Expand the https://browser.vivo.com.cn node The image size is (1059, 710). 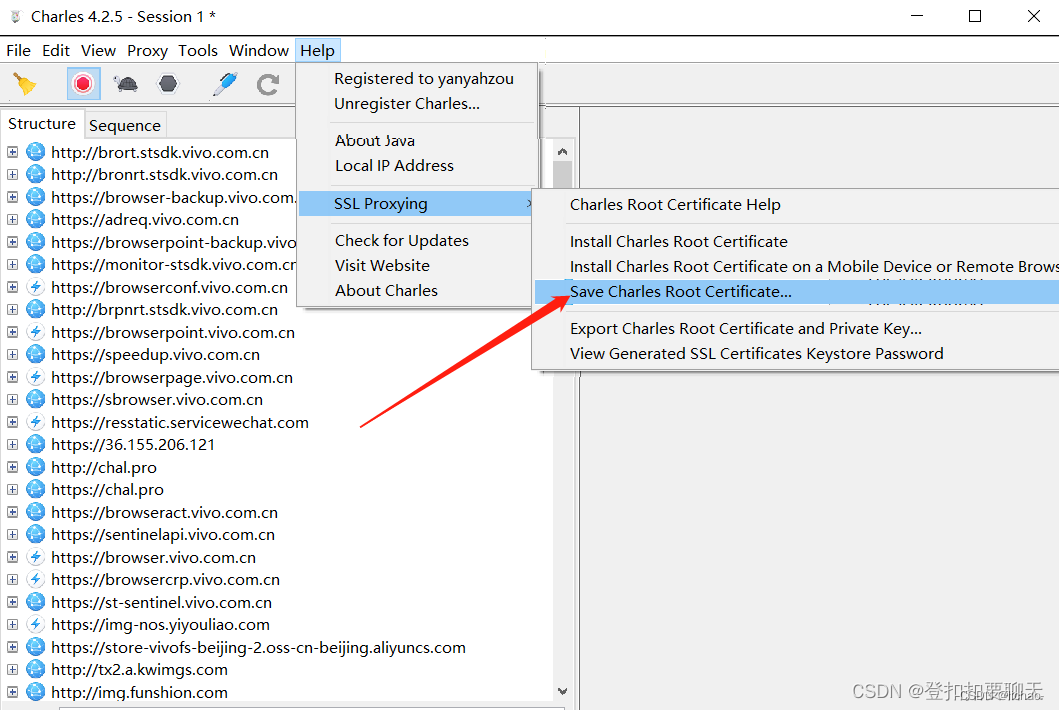12,557
